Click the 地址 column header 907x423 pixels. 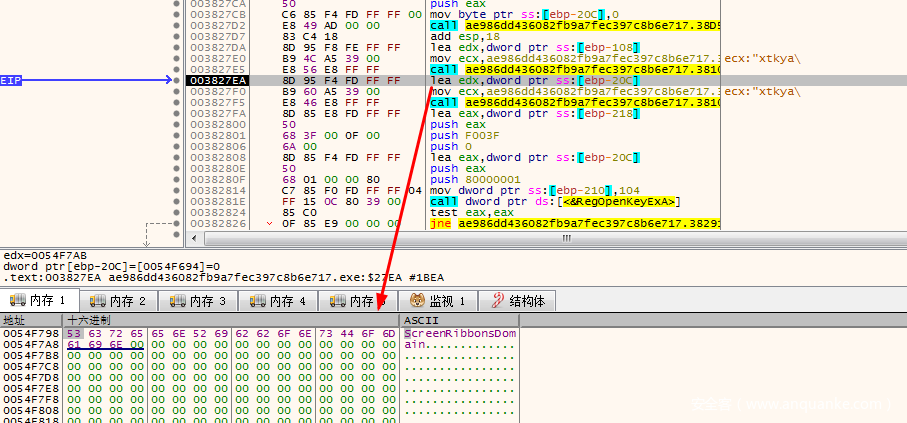(x=17, y=320)
